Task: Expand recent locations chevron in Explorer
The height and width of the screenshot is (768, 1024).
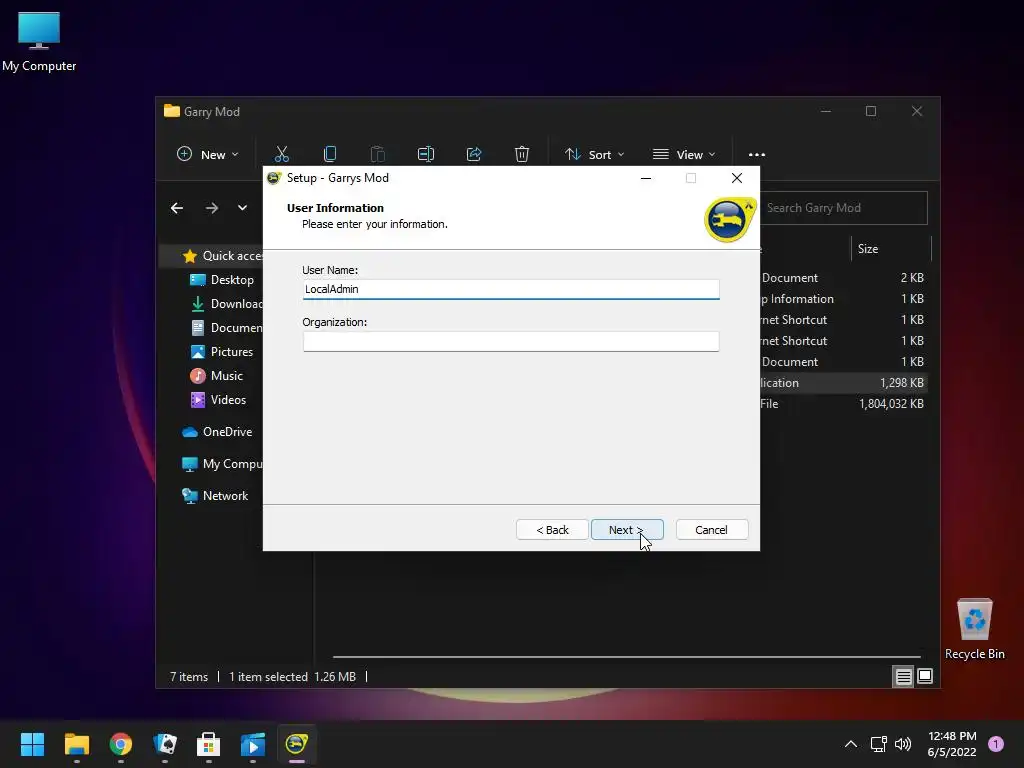Action: coord(242,208)
